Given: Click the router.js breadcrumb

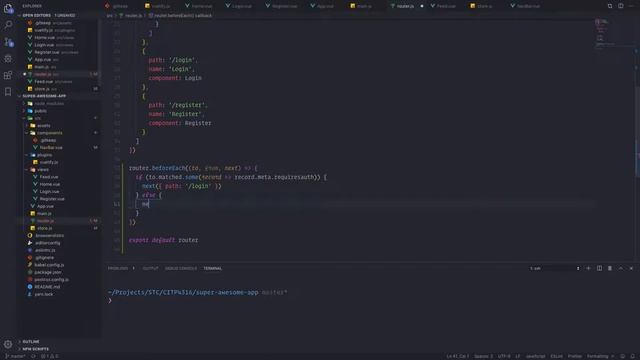Looking at the screenshot, I should click(x=131, y=16).
